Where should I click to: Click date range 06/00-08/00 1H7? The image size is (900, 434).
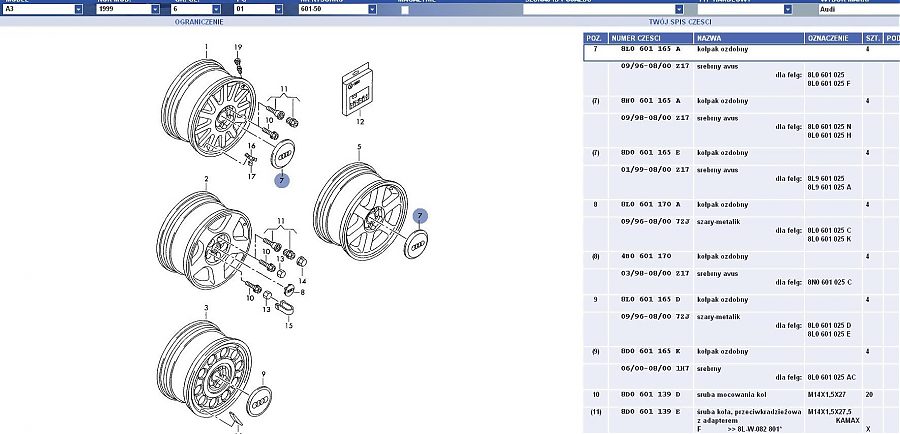point(655,369)
